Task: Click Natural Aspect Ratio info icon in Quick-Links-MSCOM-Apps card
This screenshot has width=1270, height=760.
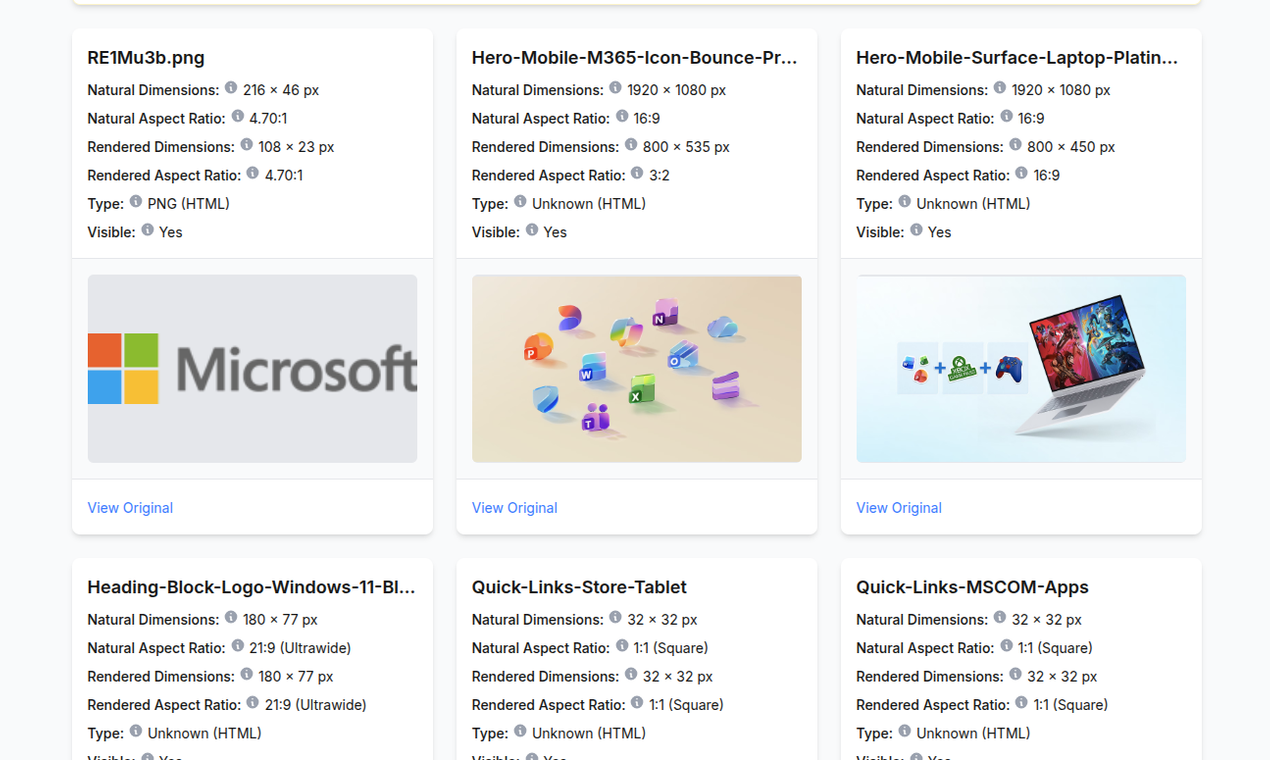Action: coord(1006,646)
